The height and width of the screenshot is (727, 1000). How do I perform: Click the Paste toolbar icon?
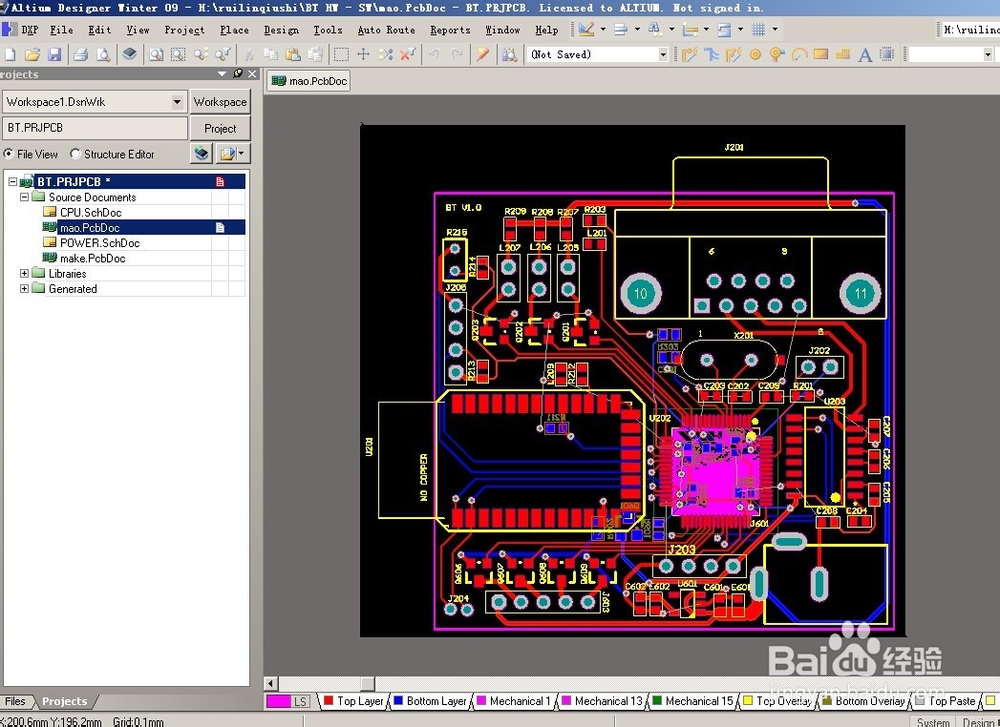pyautogui.click(x=293, y=55)
